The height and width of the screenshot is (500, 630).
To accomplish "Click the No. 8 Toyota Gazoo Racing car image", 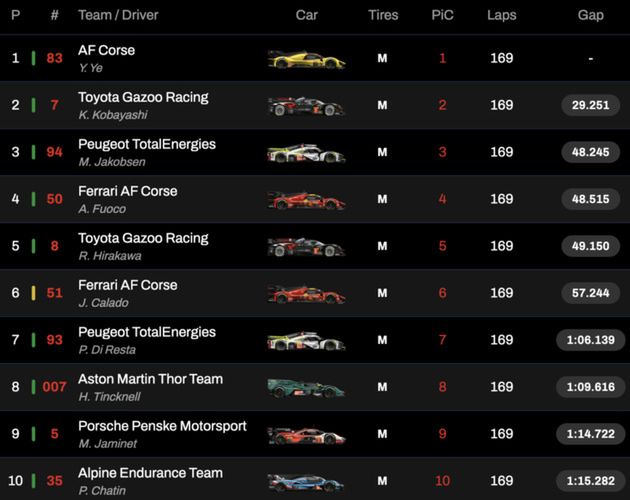I will tap(306, 247).
